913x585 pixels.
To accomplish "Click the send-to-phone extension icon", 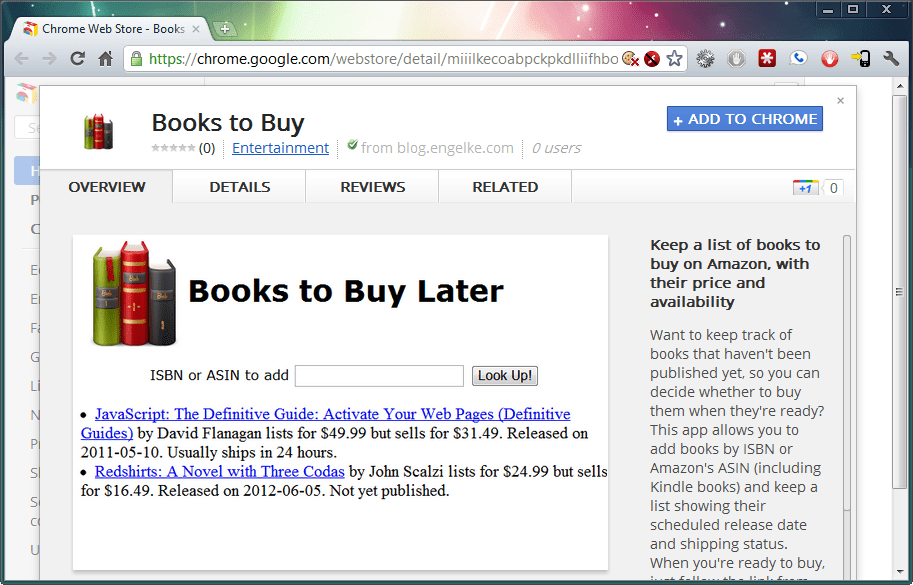I will (861, 59).
